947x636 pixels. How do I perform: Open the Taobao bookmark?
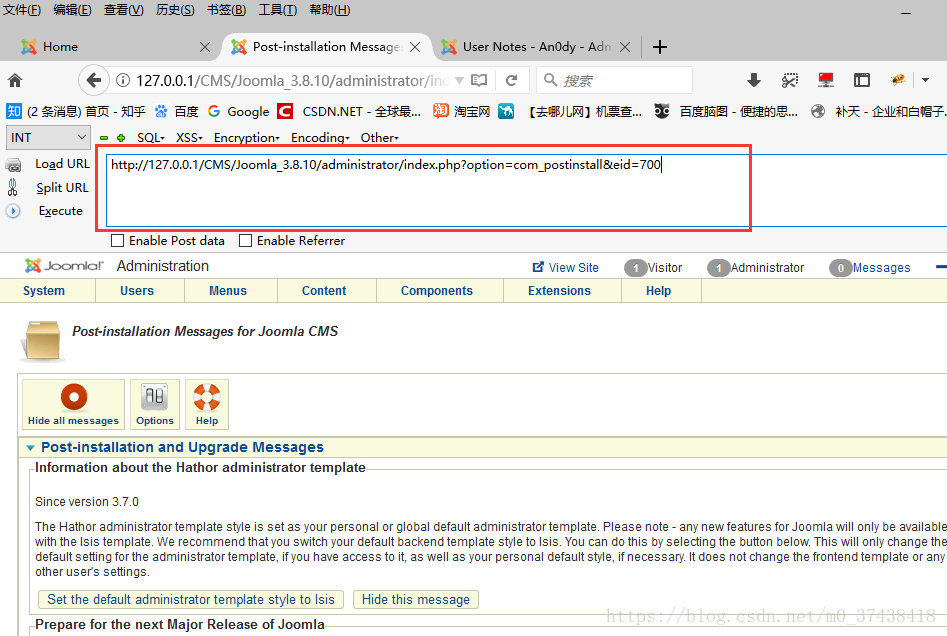tap(461, 112)
